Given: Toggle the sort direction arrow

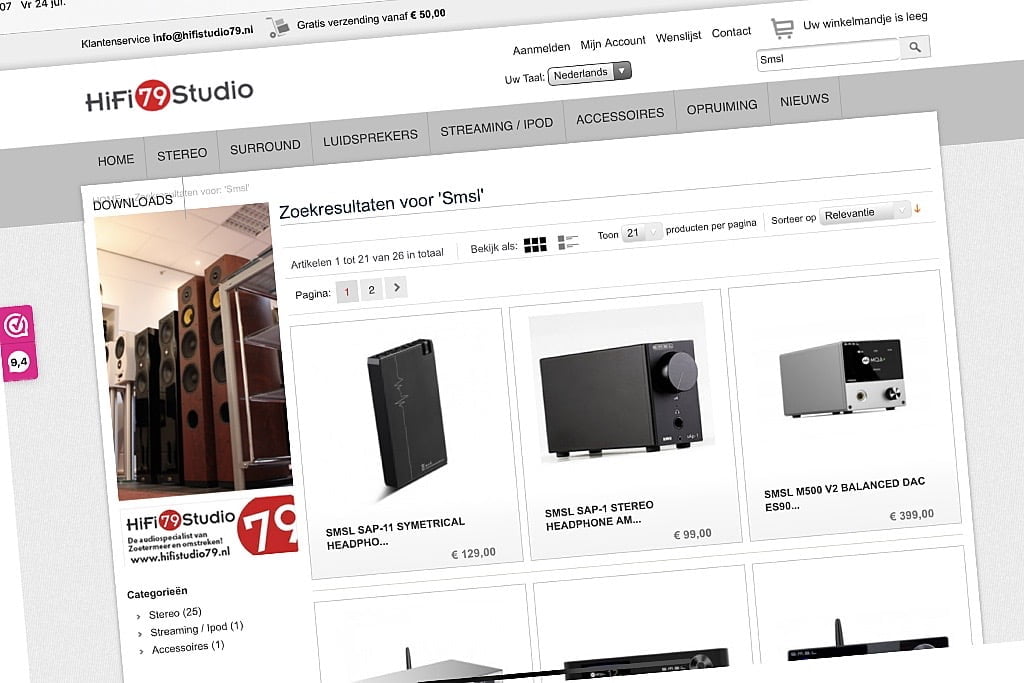Looking at the screenshot, I should 917,208.
